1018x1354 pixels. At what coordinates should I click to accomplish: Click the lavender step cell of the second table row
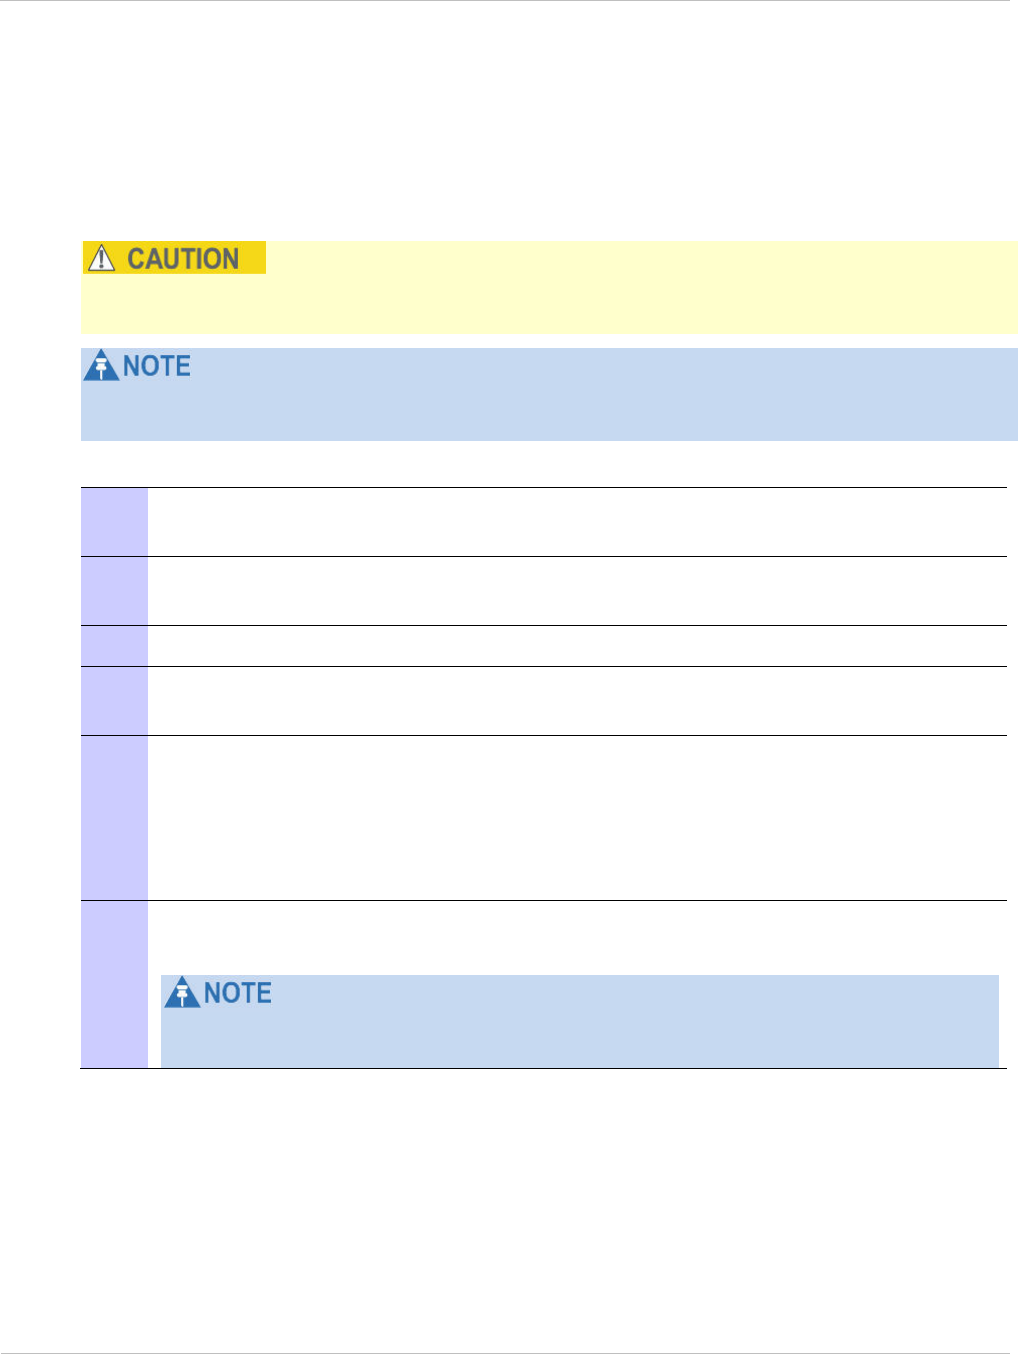[114, 591]
